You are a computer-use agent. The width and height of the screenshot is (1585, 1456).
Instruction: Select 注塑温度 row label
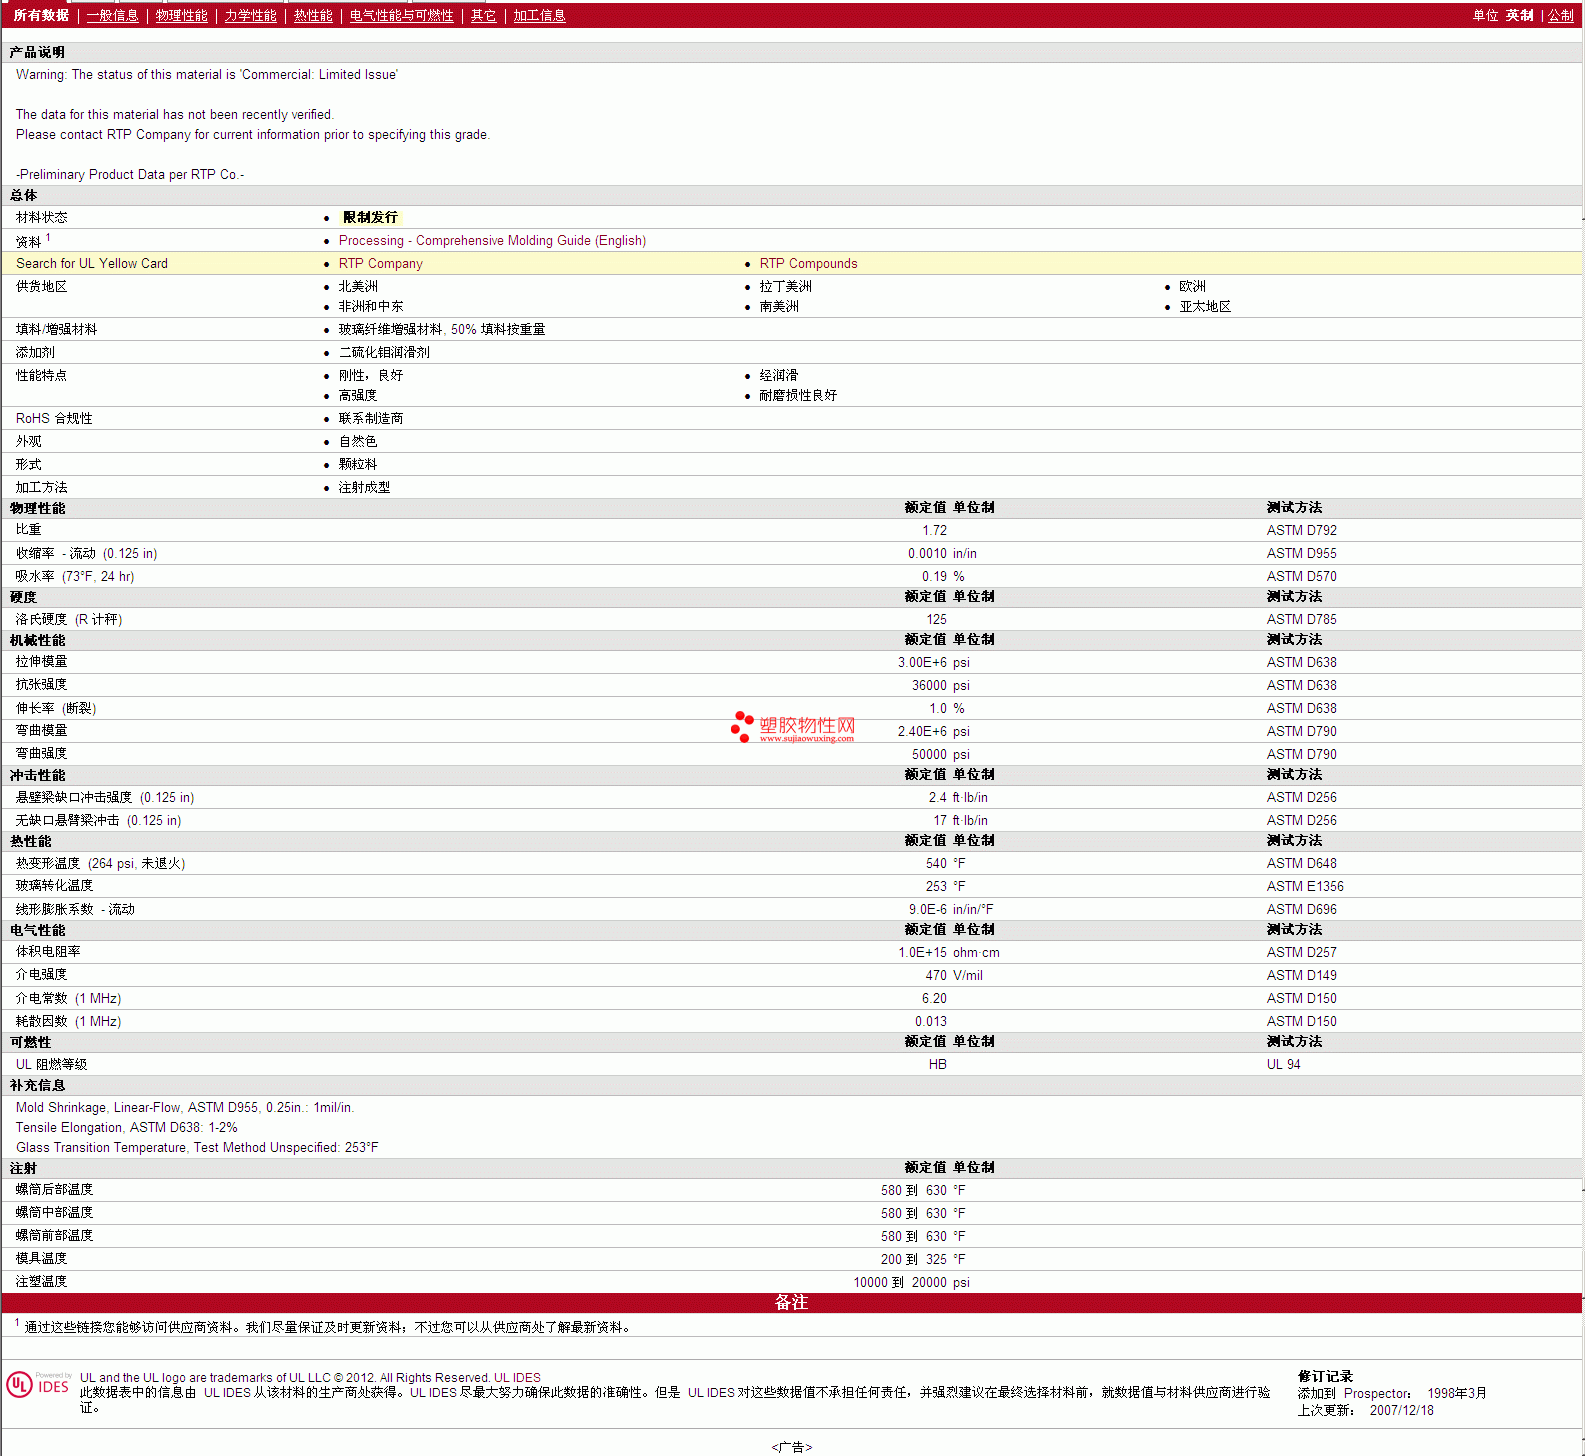point(41,1281)
